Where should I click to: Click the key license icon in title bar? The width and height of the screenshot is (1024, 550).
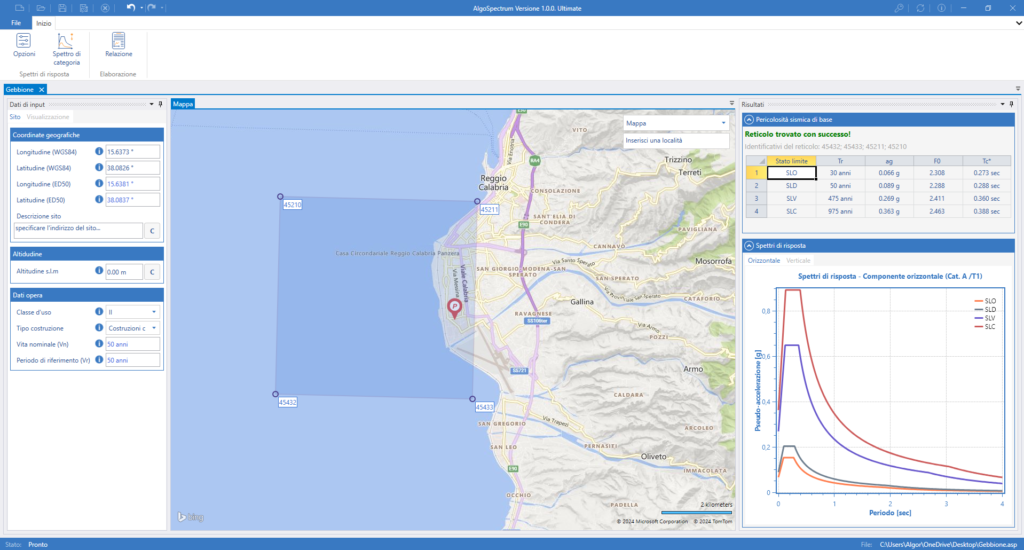(899, 8)
